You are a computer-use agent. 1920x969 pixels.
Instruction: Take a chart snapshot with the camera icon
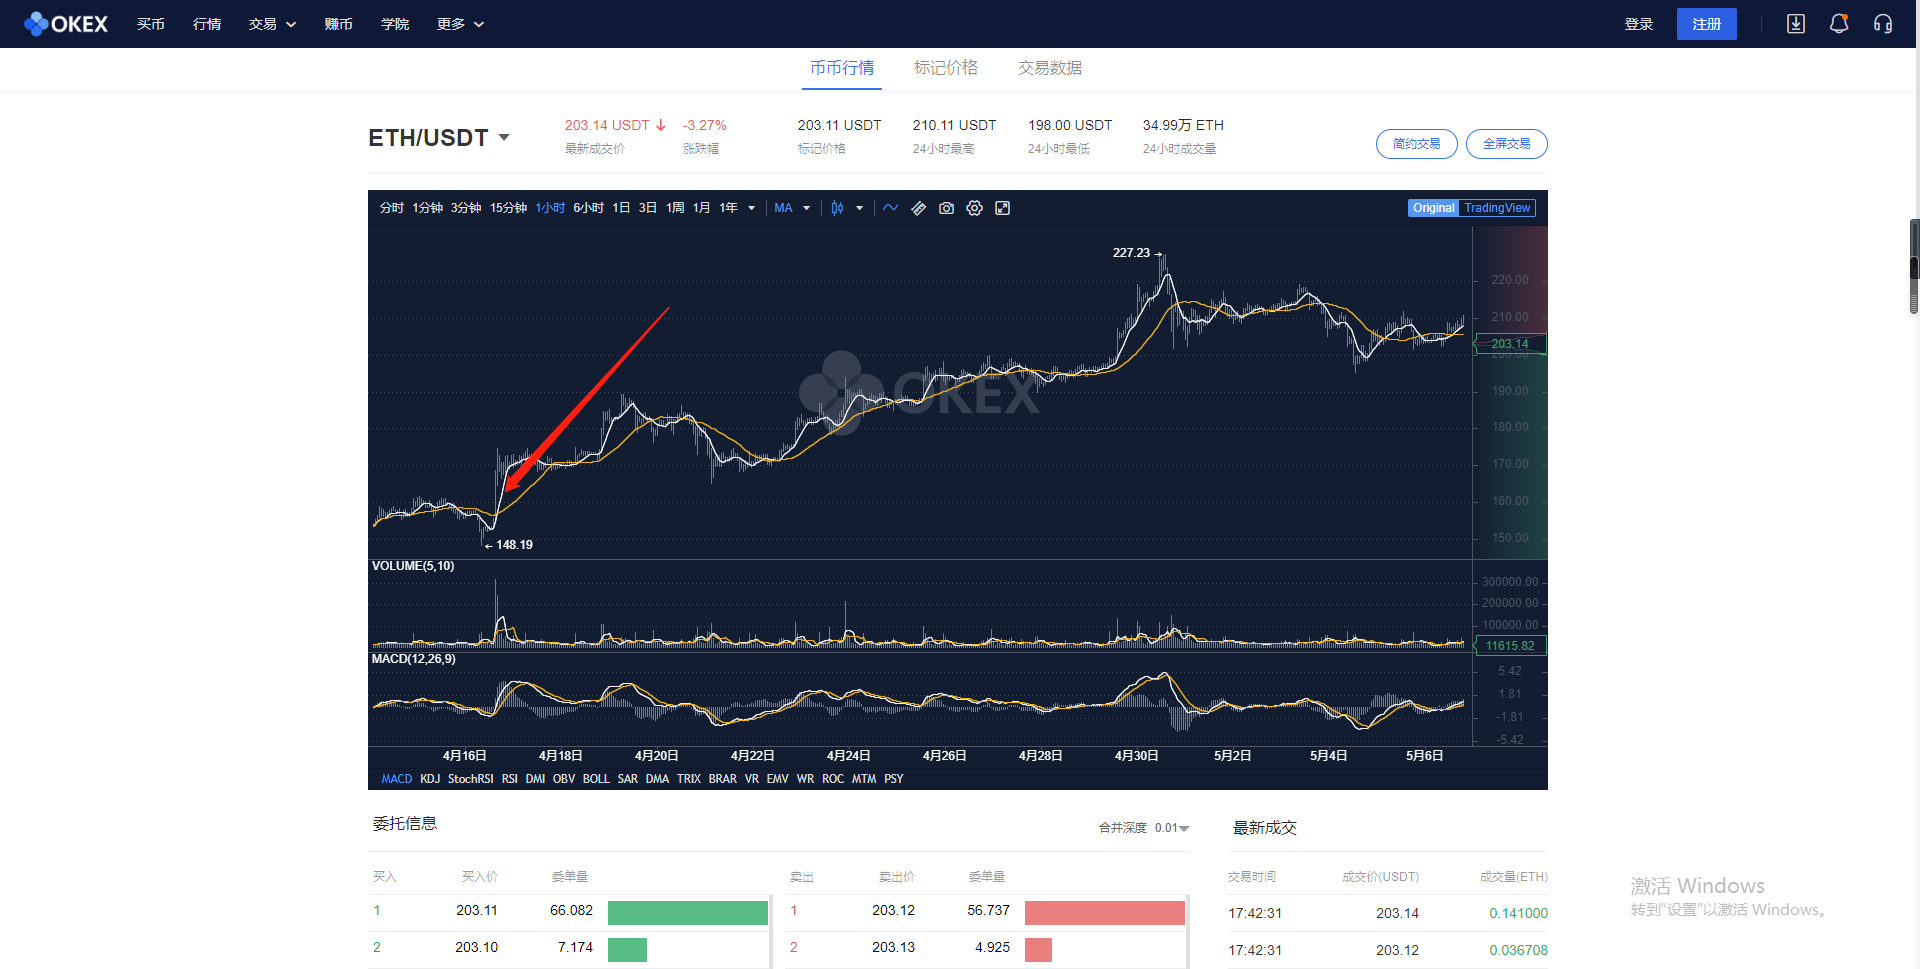[x=946, y=208]
